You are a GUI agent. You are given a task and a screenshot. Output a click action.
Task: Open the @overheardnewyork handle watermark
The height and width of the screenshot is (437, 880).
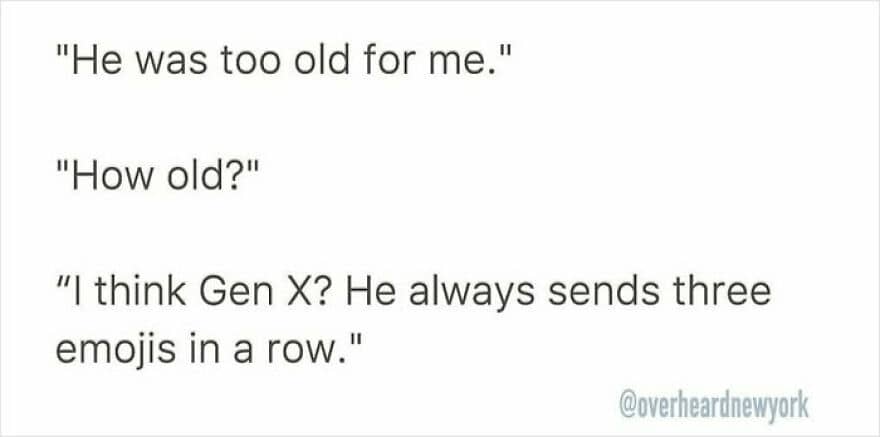pyautogui.click(x=714, y=406)
